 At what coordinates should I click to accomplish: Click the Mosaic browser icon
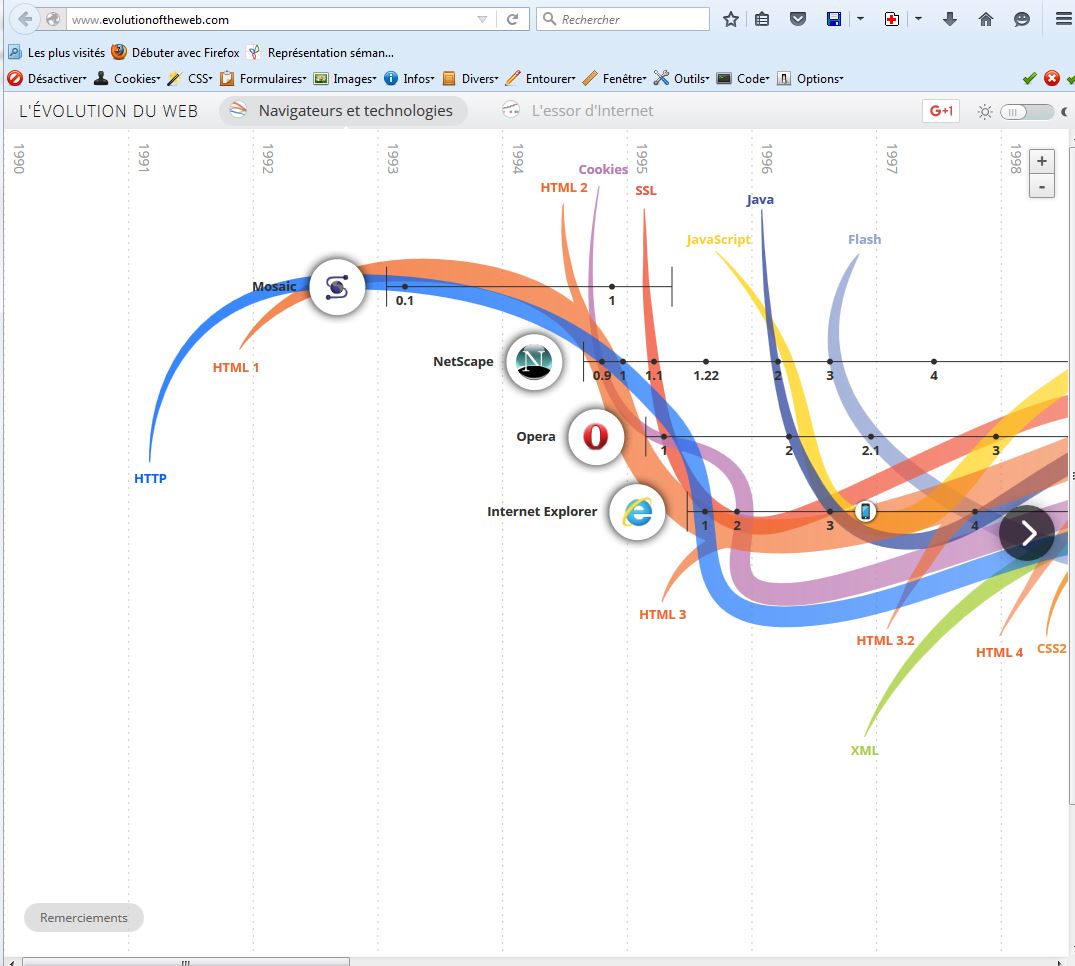337,288
